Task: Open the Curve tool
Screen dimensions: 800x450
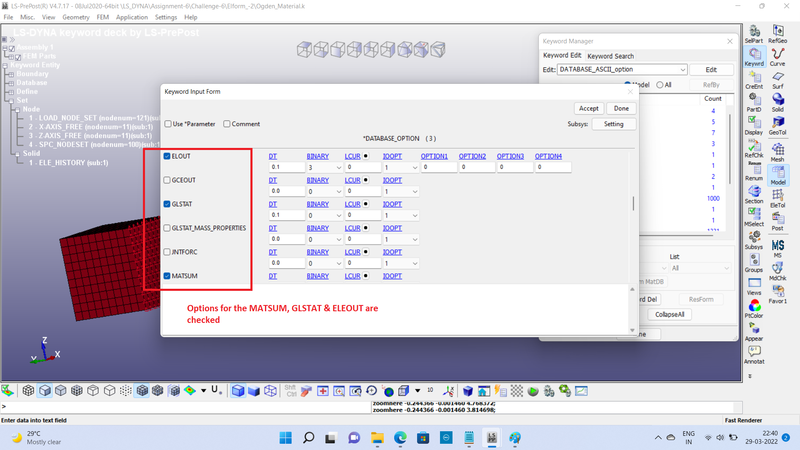Action: point(778,57)
